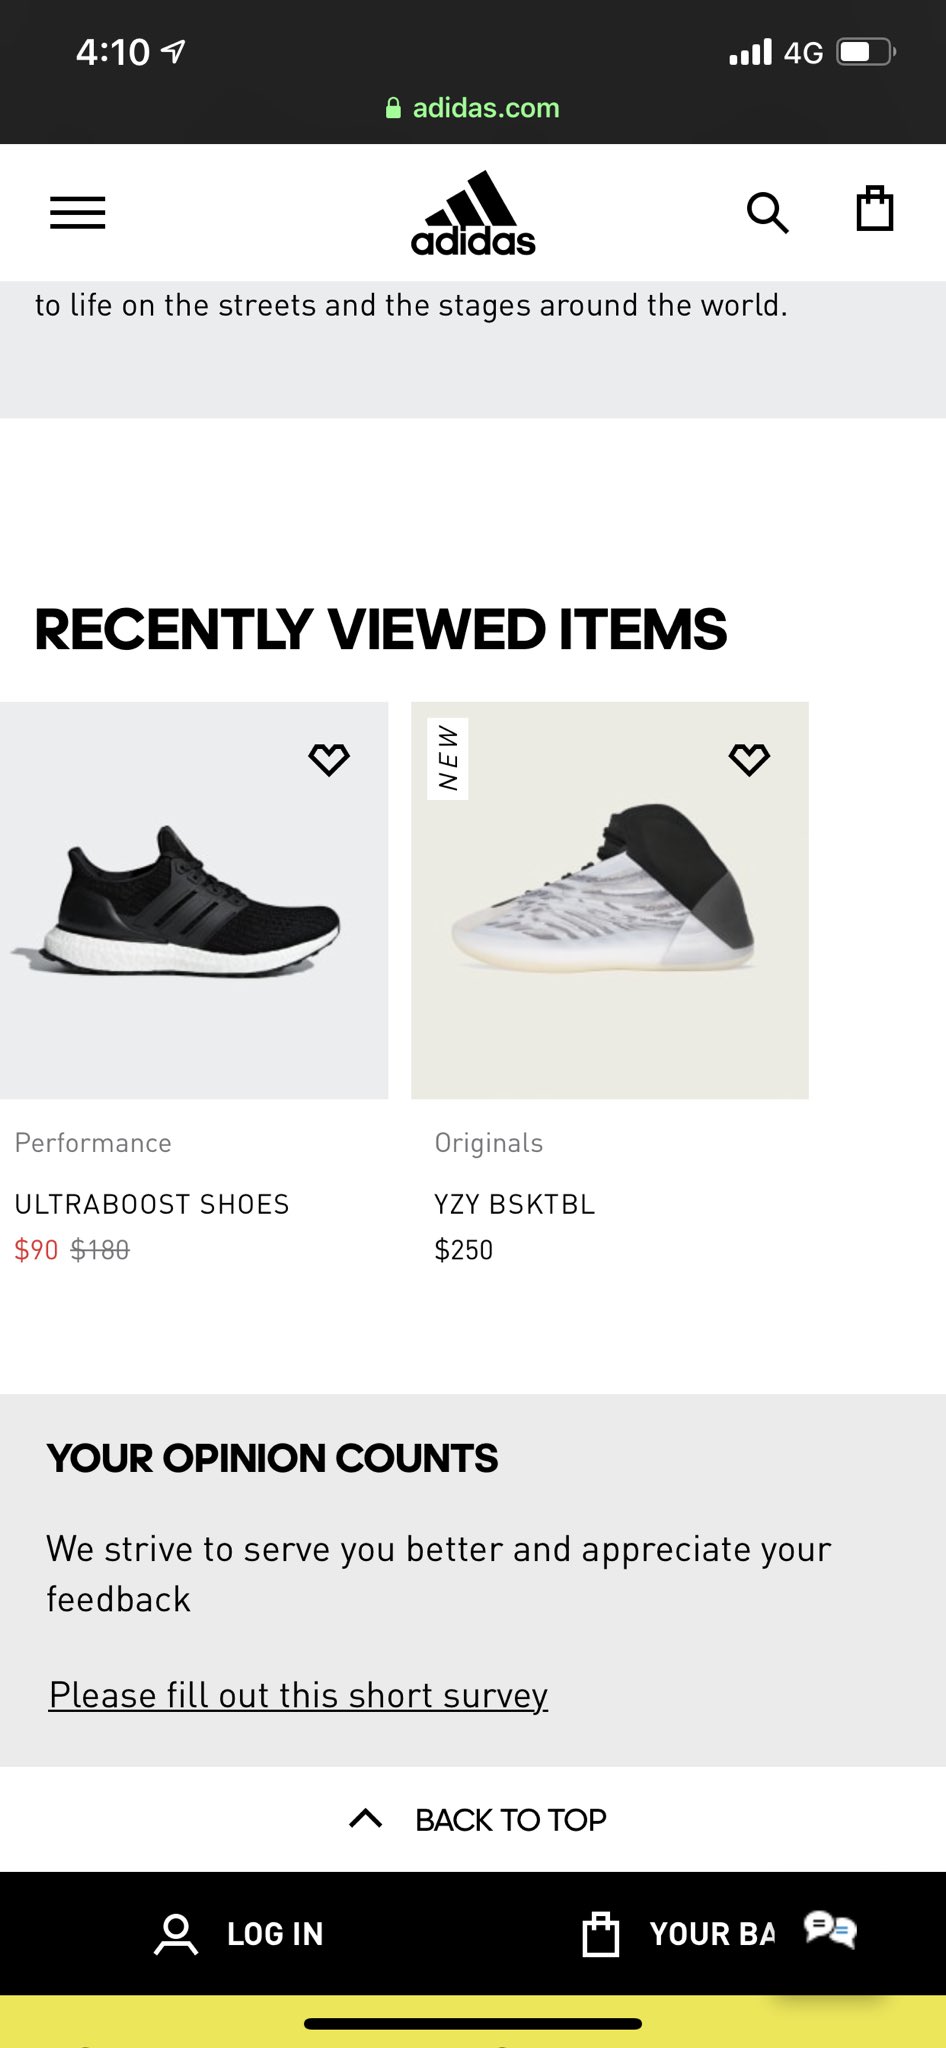This screenshot has width=946, height=2048.
Task: Open the shopping bag in header
Action: pos(874,210)
